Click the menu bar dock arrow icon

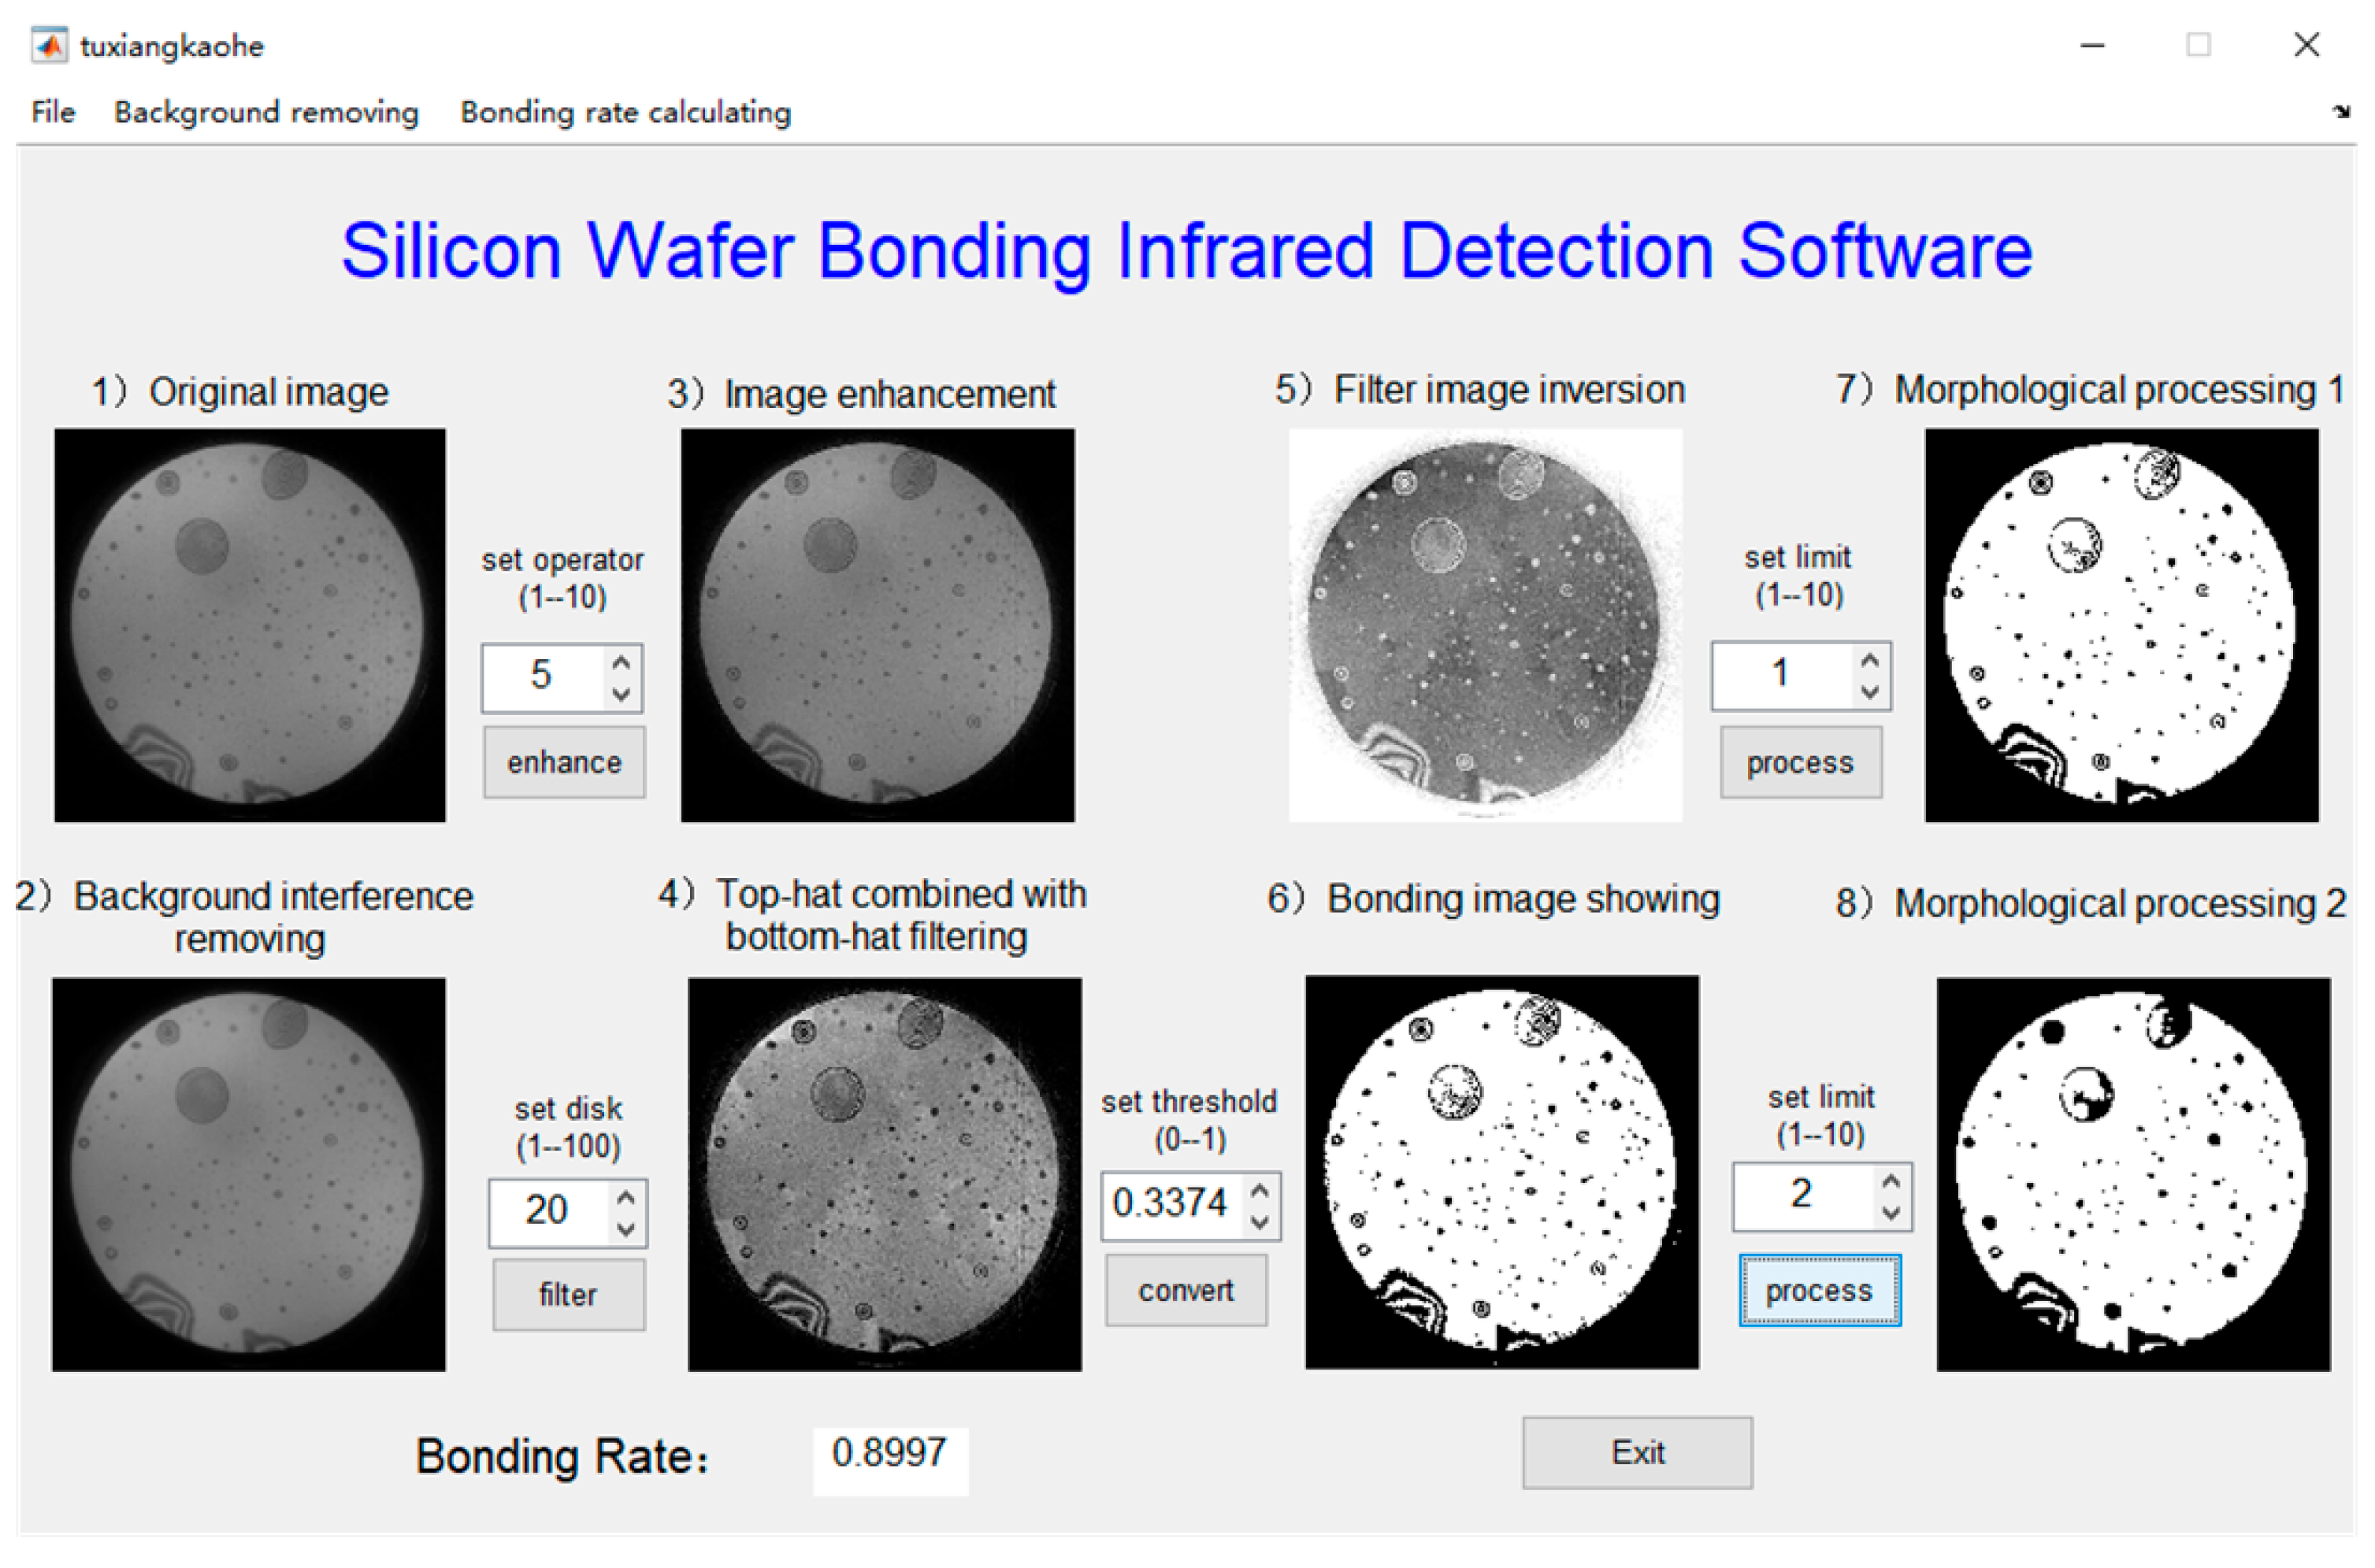pyautogui.click(x=2341, y=112)
